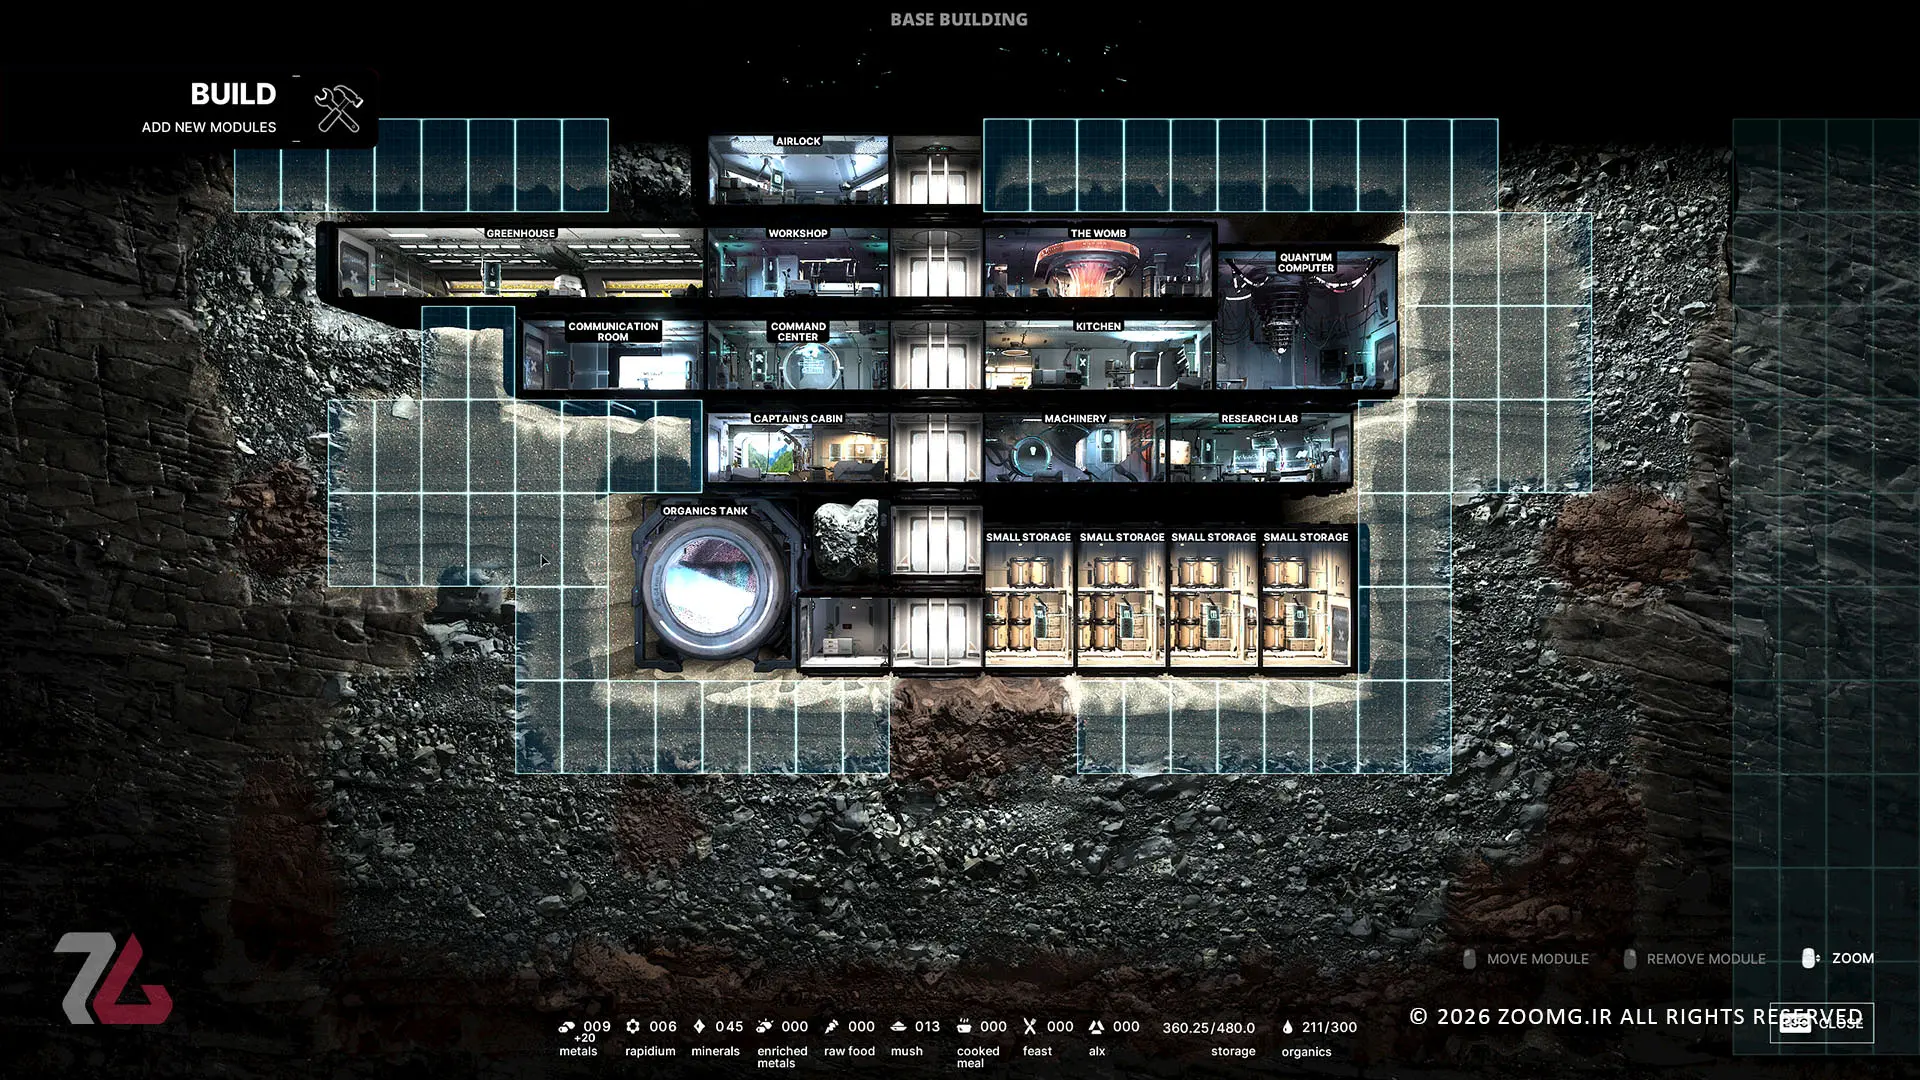Pick the Research Lab module
The image size is (1920, 1080).
[x=1260, y=448]
